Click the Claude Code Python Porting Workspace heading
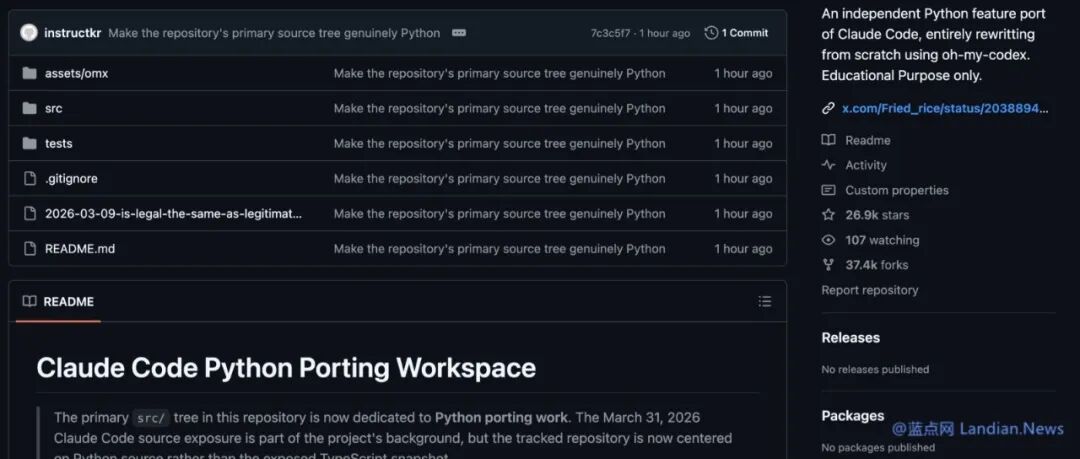The height and width of the screenshot is (459, 1080). [286, 368]
